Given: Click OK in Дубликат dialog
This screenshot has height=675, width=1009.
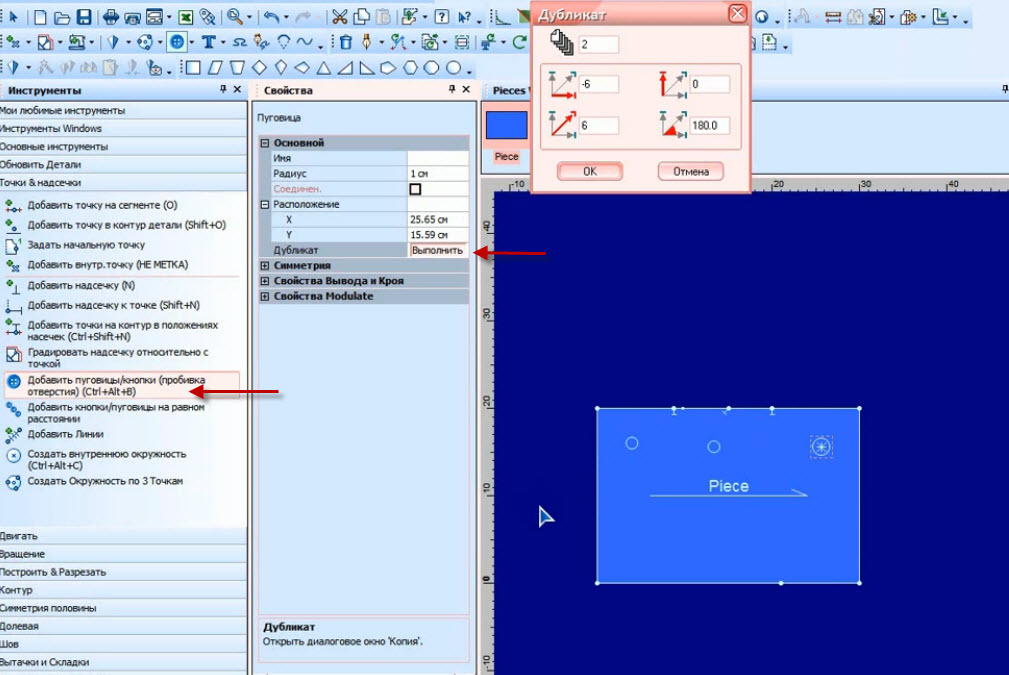Looking at the screenshot, I should tap(589, 172).
